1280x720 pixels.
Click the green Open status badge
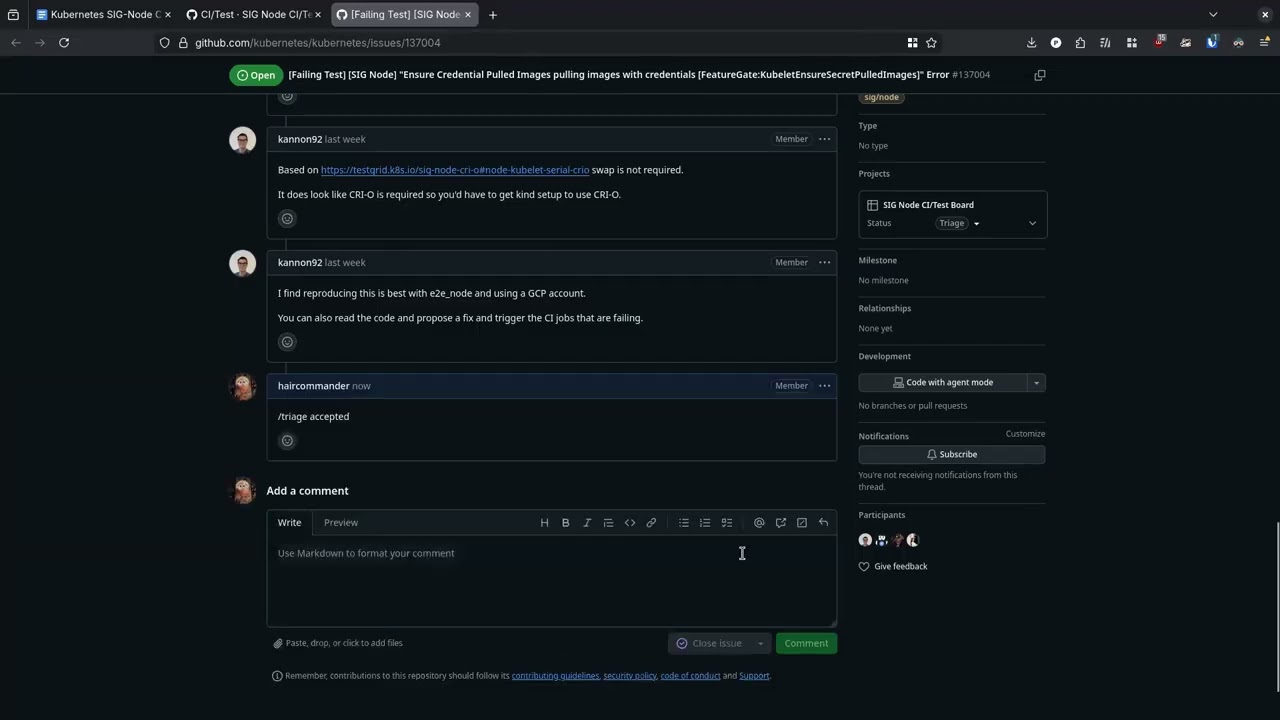256,75
